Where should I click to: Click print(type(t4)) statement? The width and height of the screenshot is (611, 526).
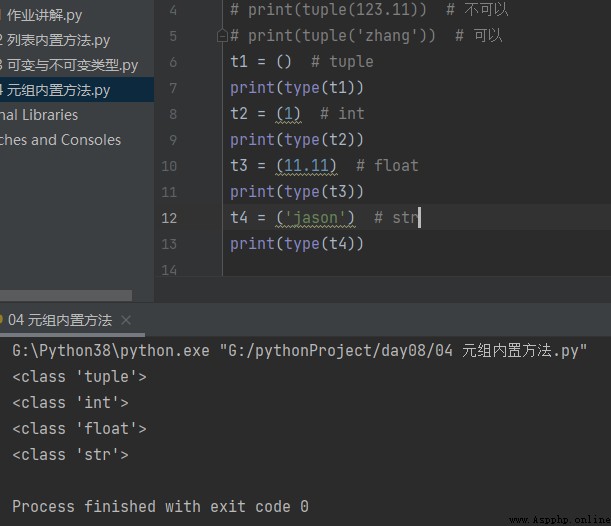coord(297,244)
